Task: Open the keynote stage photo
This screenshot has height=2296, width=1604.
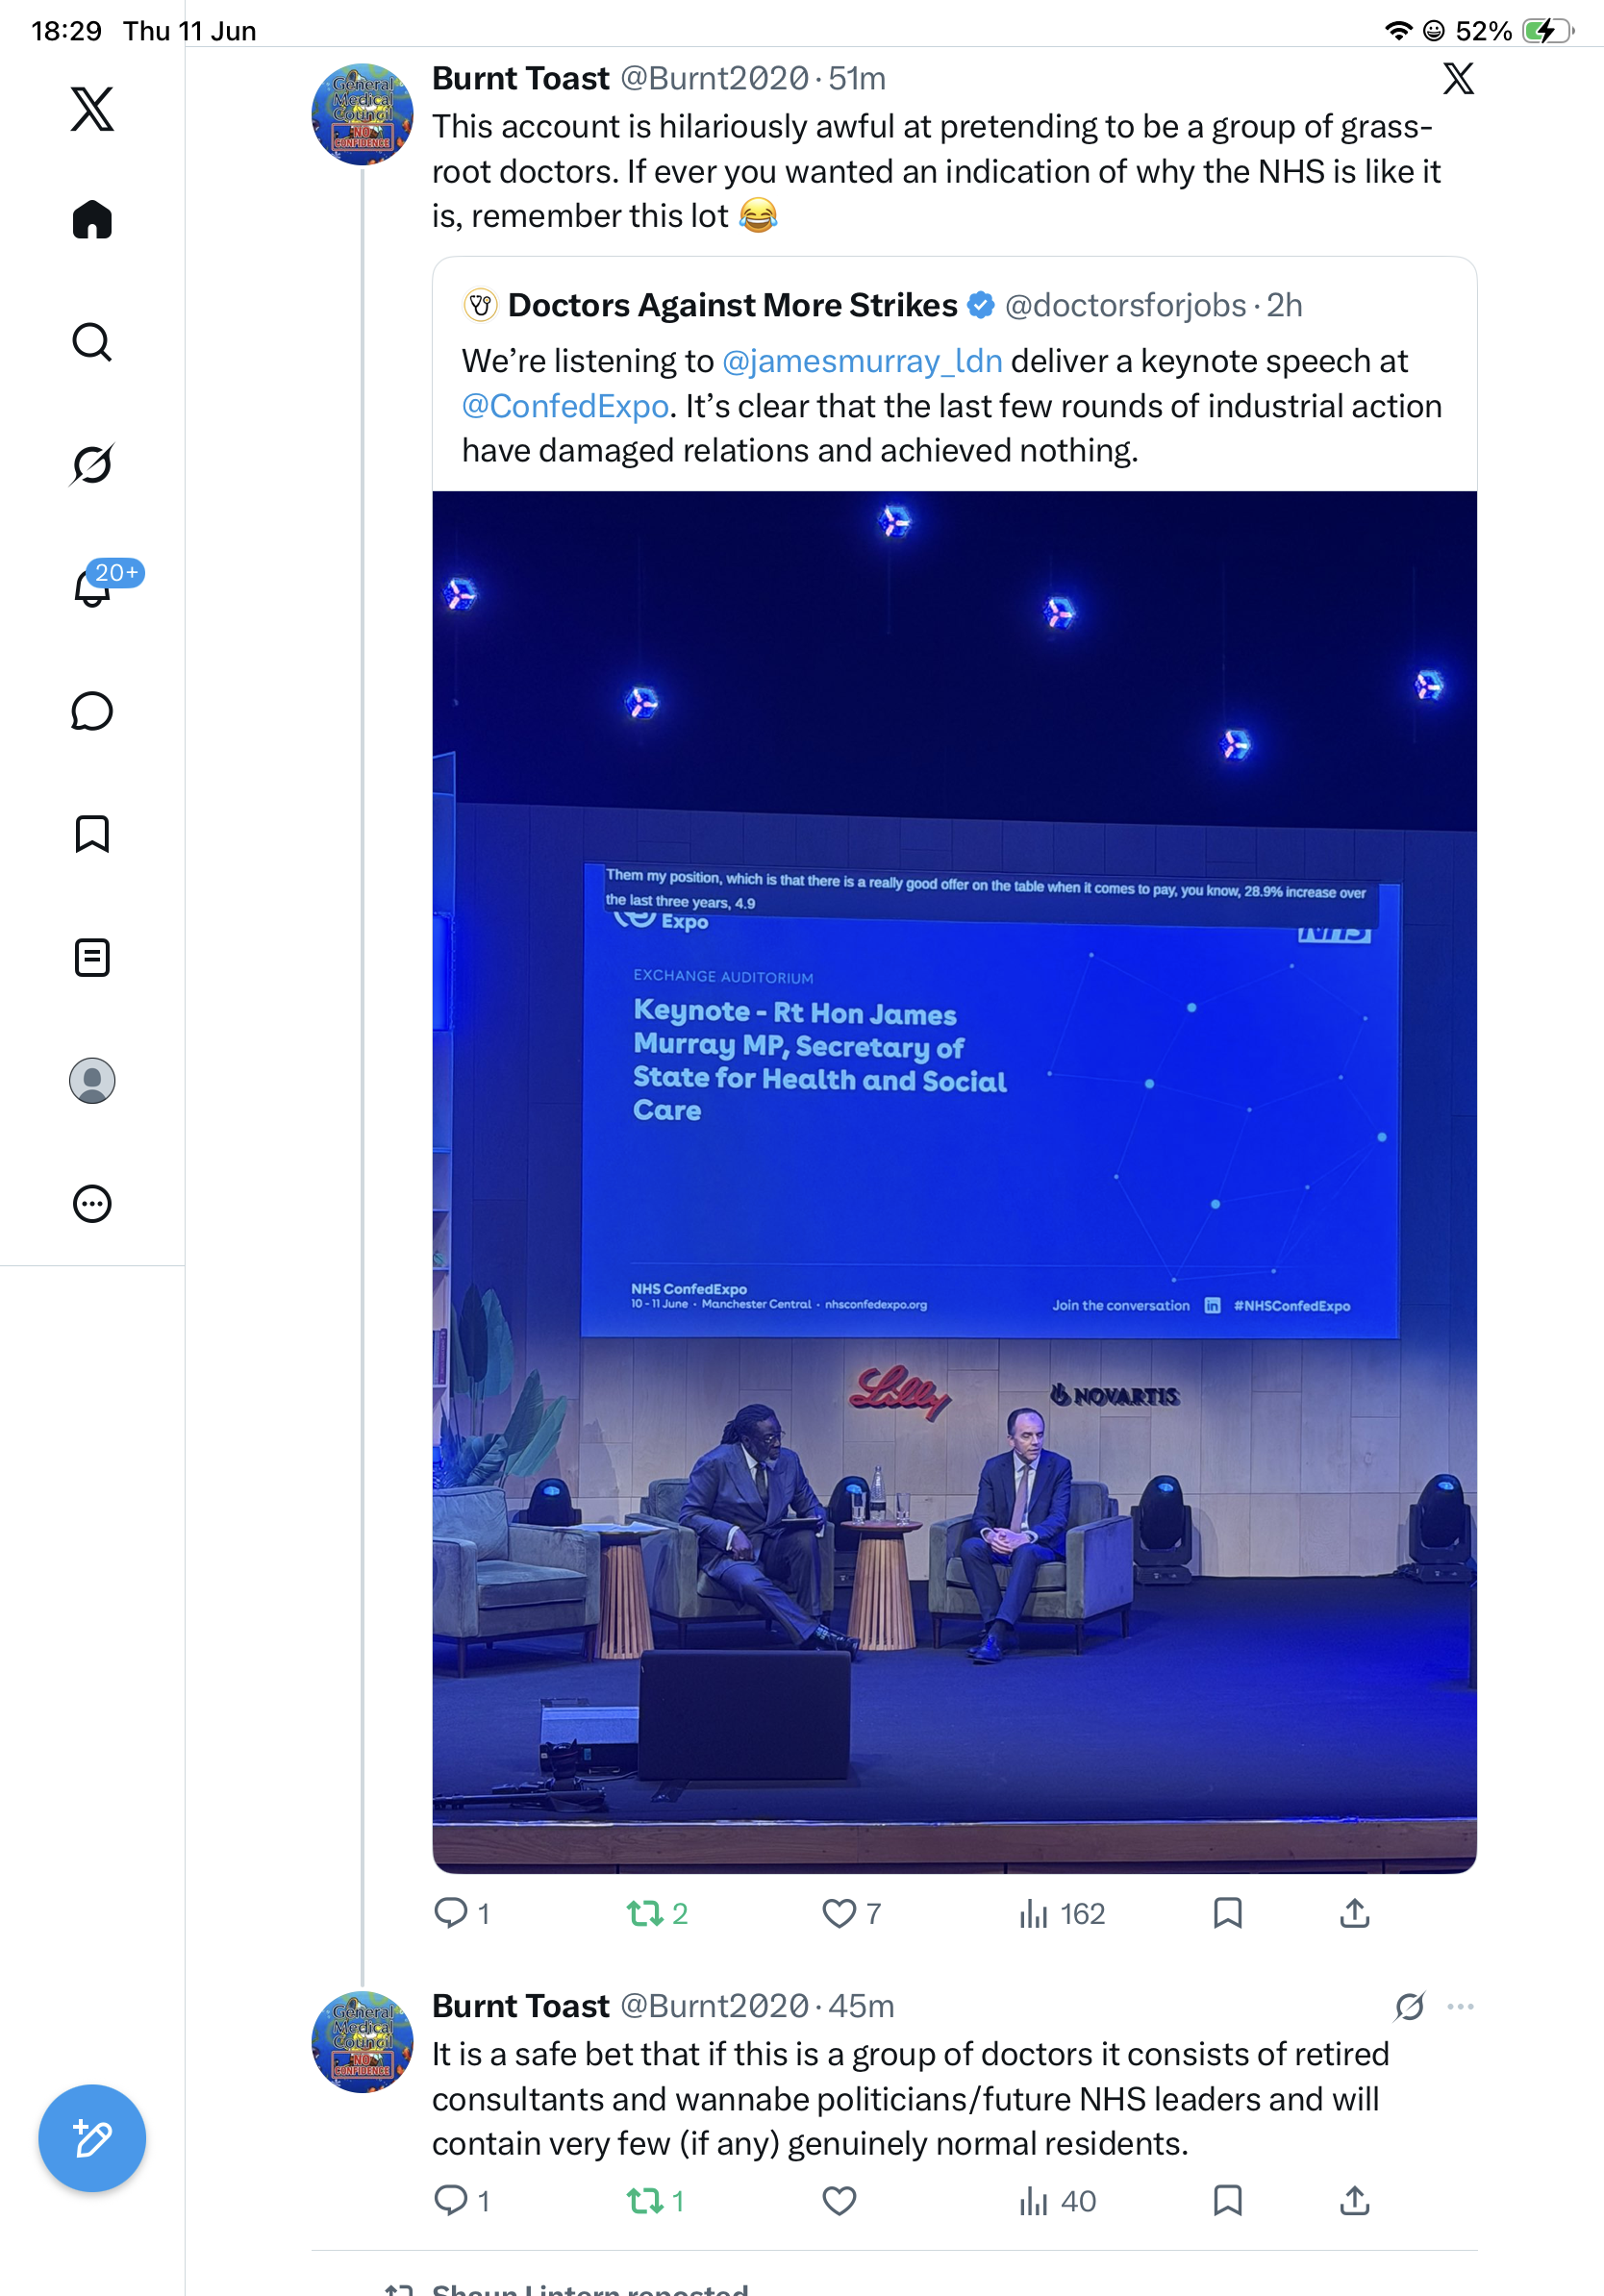Action: (954, 1181)
